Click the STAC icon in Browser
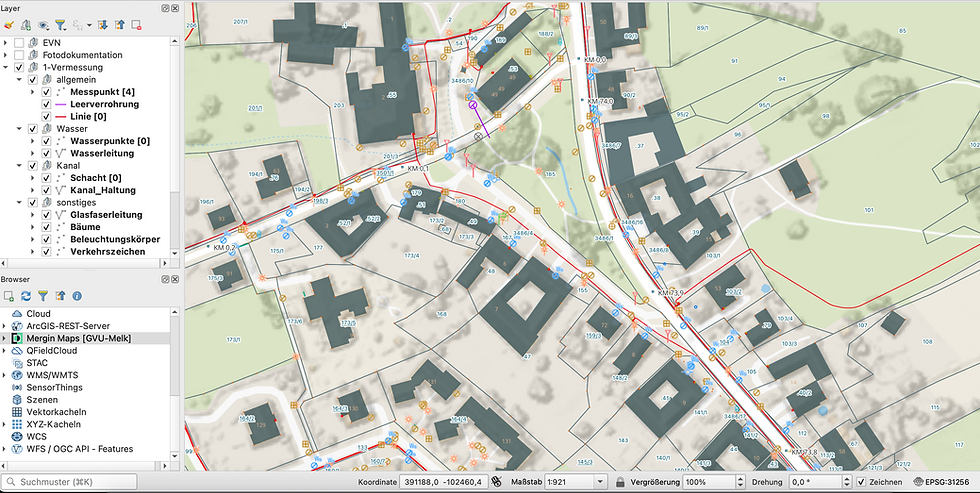Screen dimensions: 980x493 (16, 362)
